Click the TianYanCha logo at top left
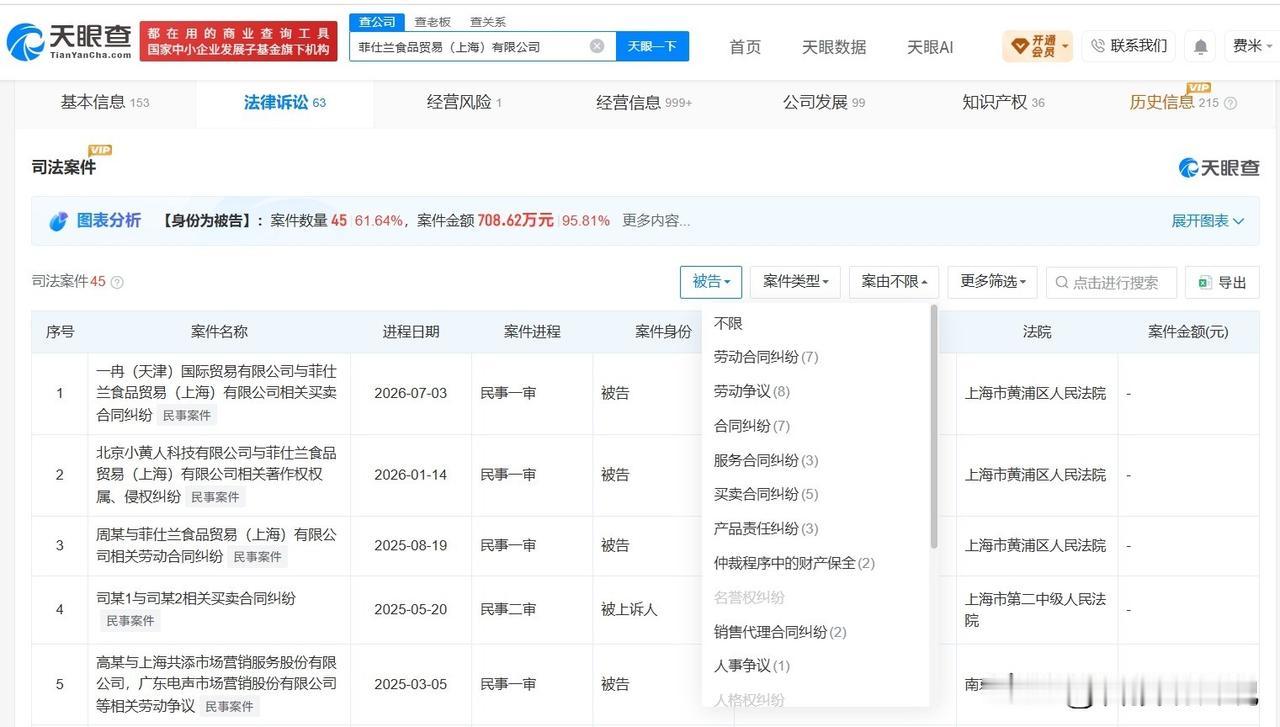Viewport: 1280px width, 727px height. [x=69, y=41]
